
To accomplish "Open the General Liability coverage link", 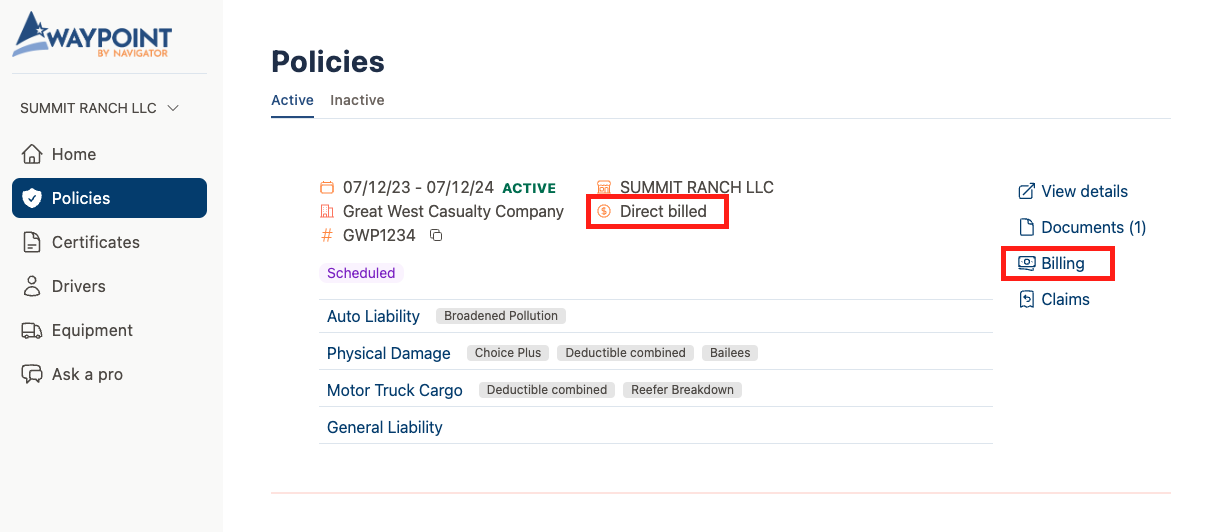I will [x=384, y=427].
